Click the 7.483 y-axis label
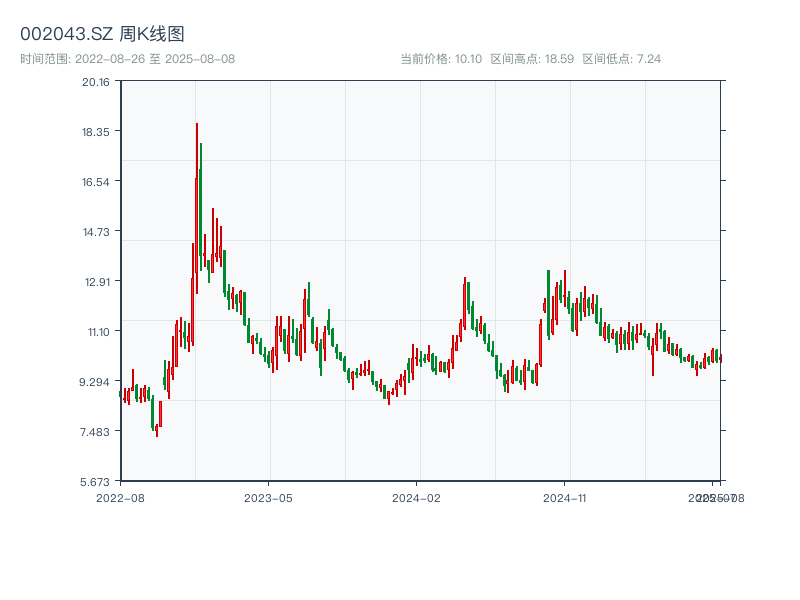Screen dimensions: 800x600 (96, 432)
